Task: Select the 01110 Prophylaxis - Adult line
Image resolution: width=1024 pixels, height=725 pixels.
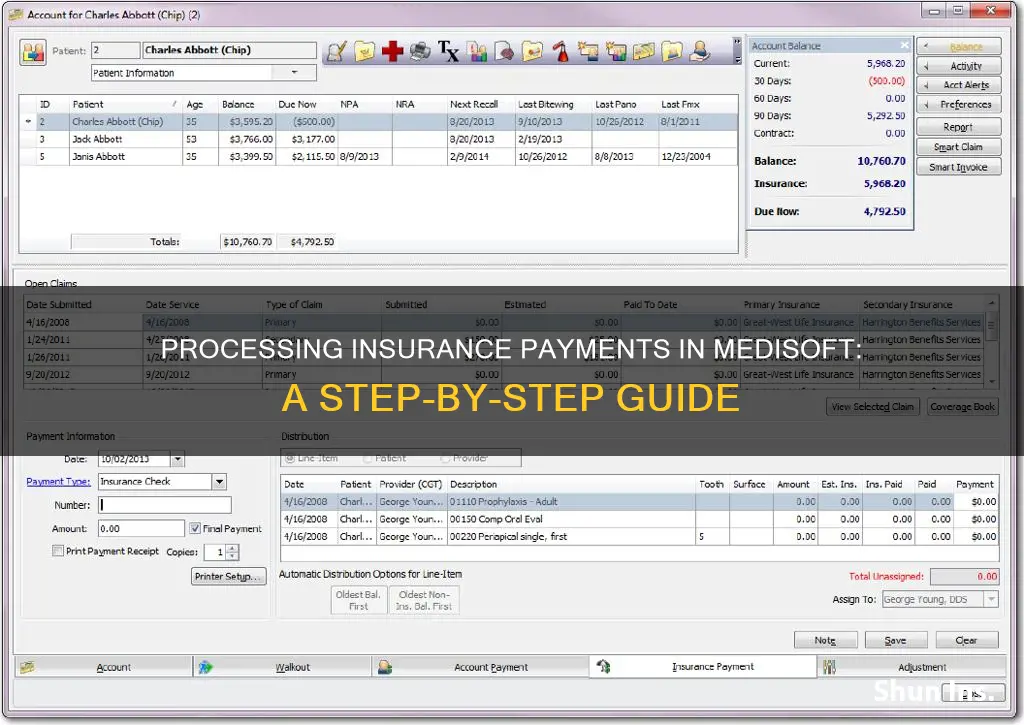Action: point(639,502)
